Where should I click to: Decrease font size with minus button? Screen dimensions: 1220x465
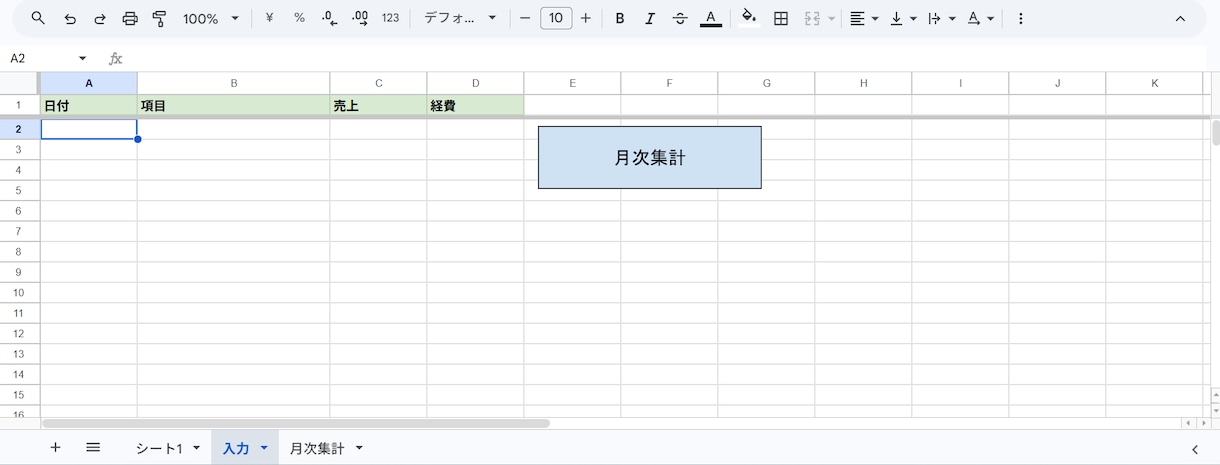525,18
